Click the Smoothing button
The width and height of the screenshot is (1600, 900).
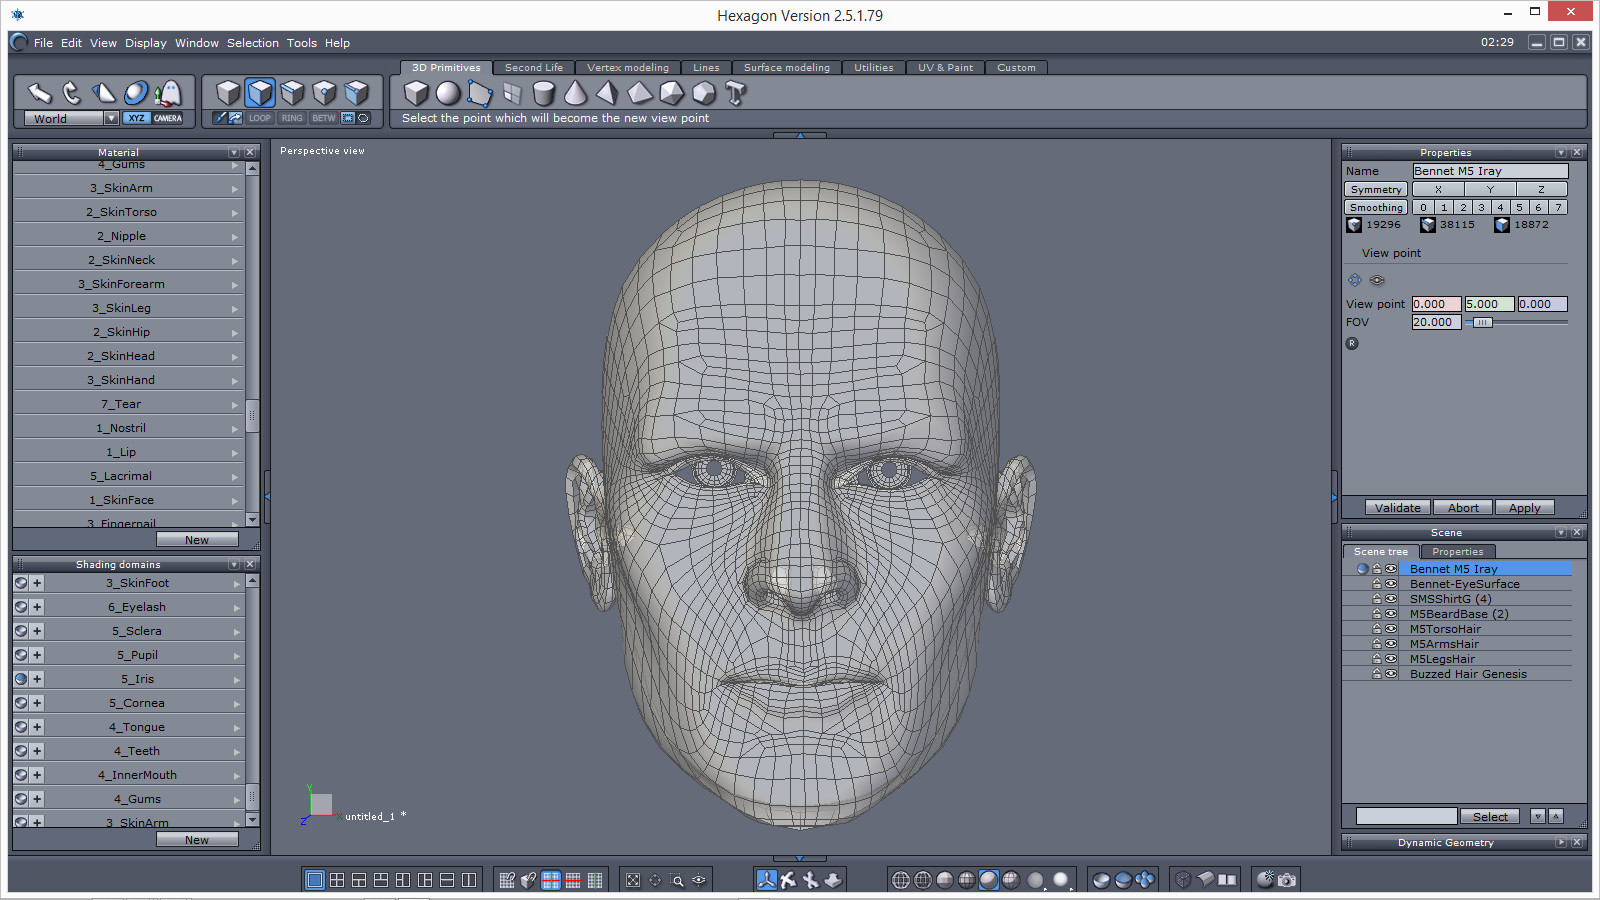coord(1376,207)
